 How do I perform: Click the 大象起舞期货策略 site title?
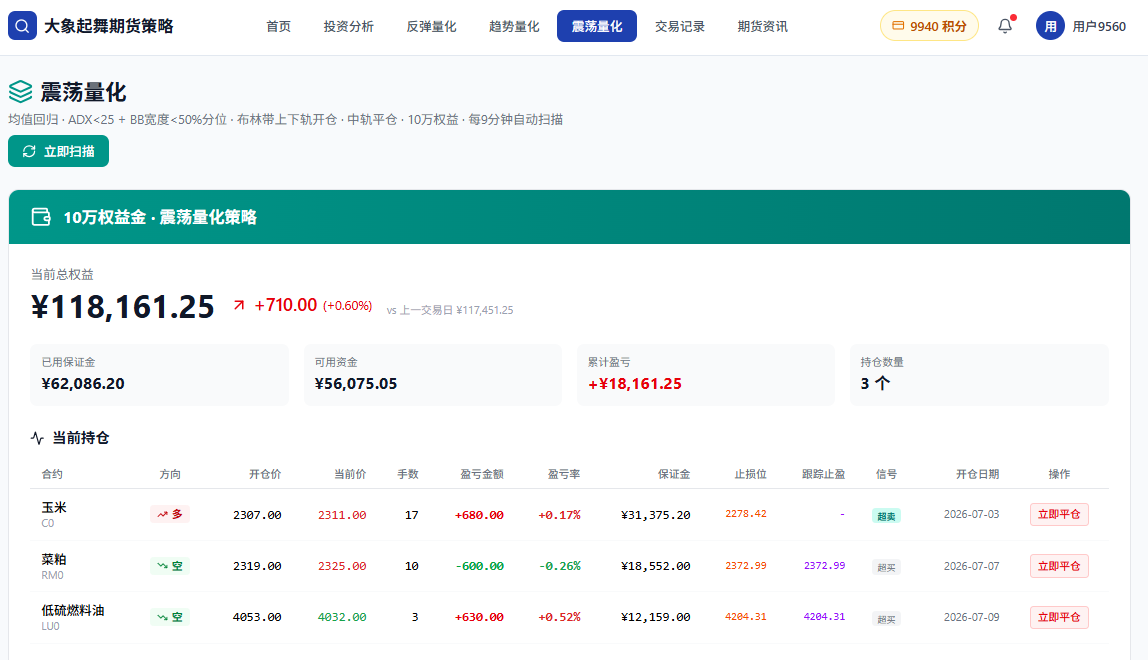click(108, 26)
